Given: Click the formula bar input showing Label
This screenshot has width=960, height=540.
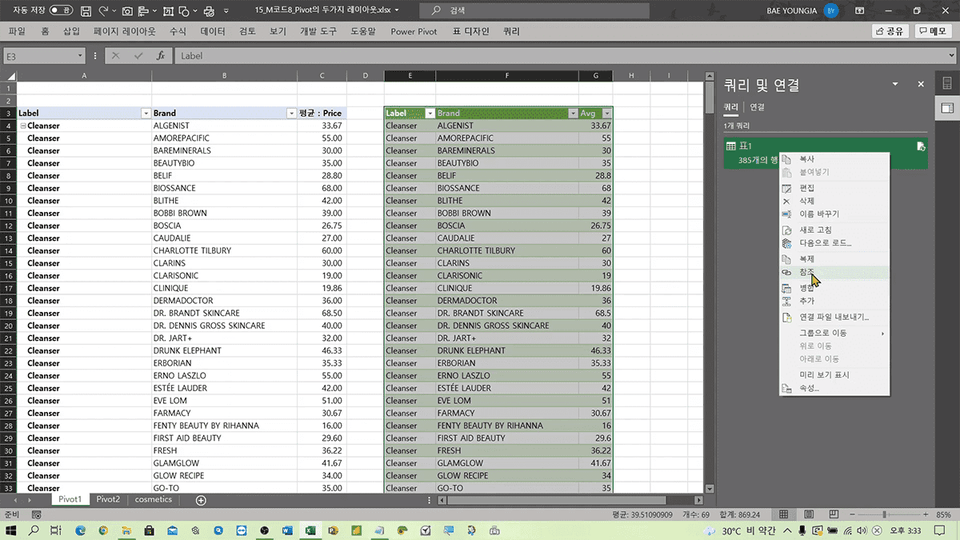Looking at the screenshot, I should [x=562, y=56].
